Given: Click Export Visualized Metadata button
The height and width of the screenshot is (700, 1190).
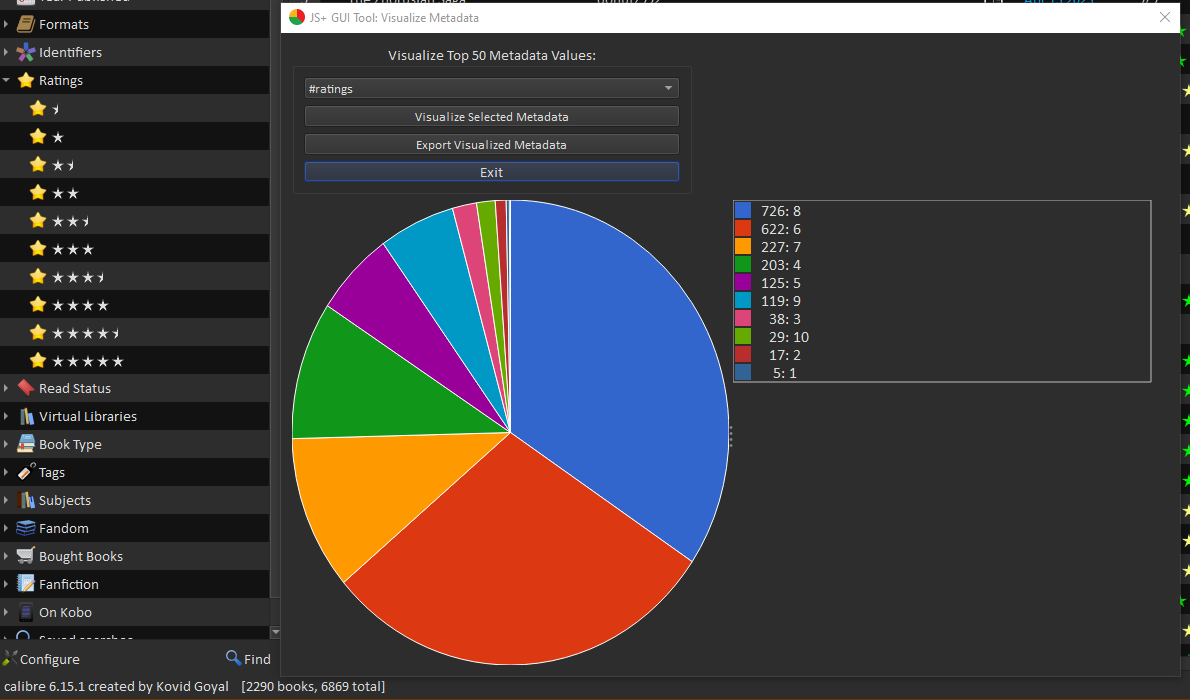Looking at the screenshot, I should click(491, 144).
